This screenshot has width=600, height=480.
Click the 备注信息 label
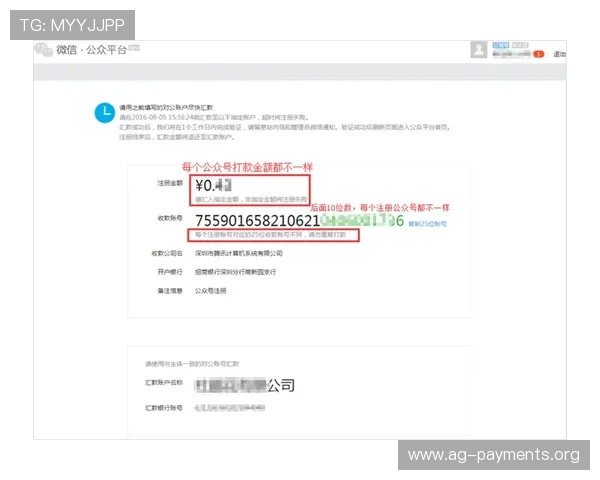click(x=170, y=291)
